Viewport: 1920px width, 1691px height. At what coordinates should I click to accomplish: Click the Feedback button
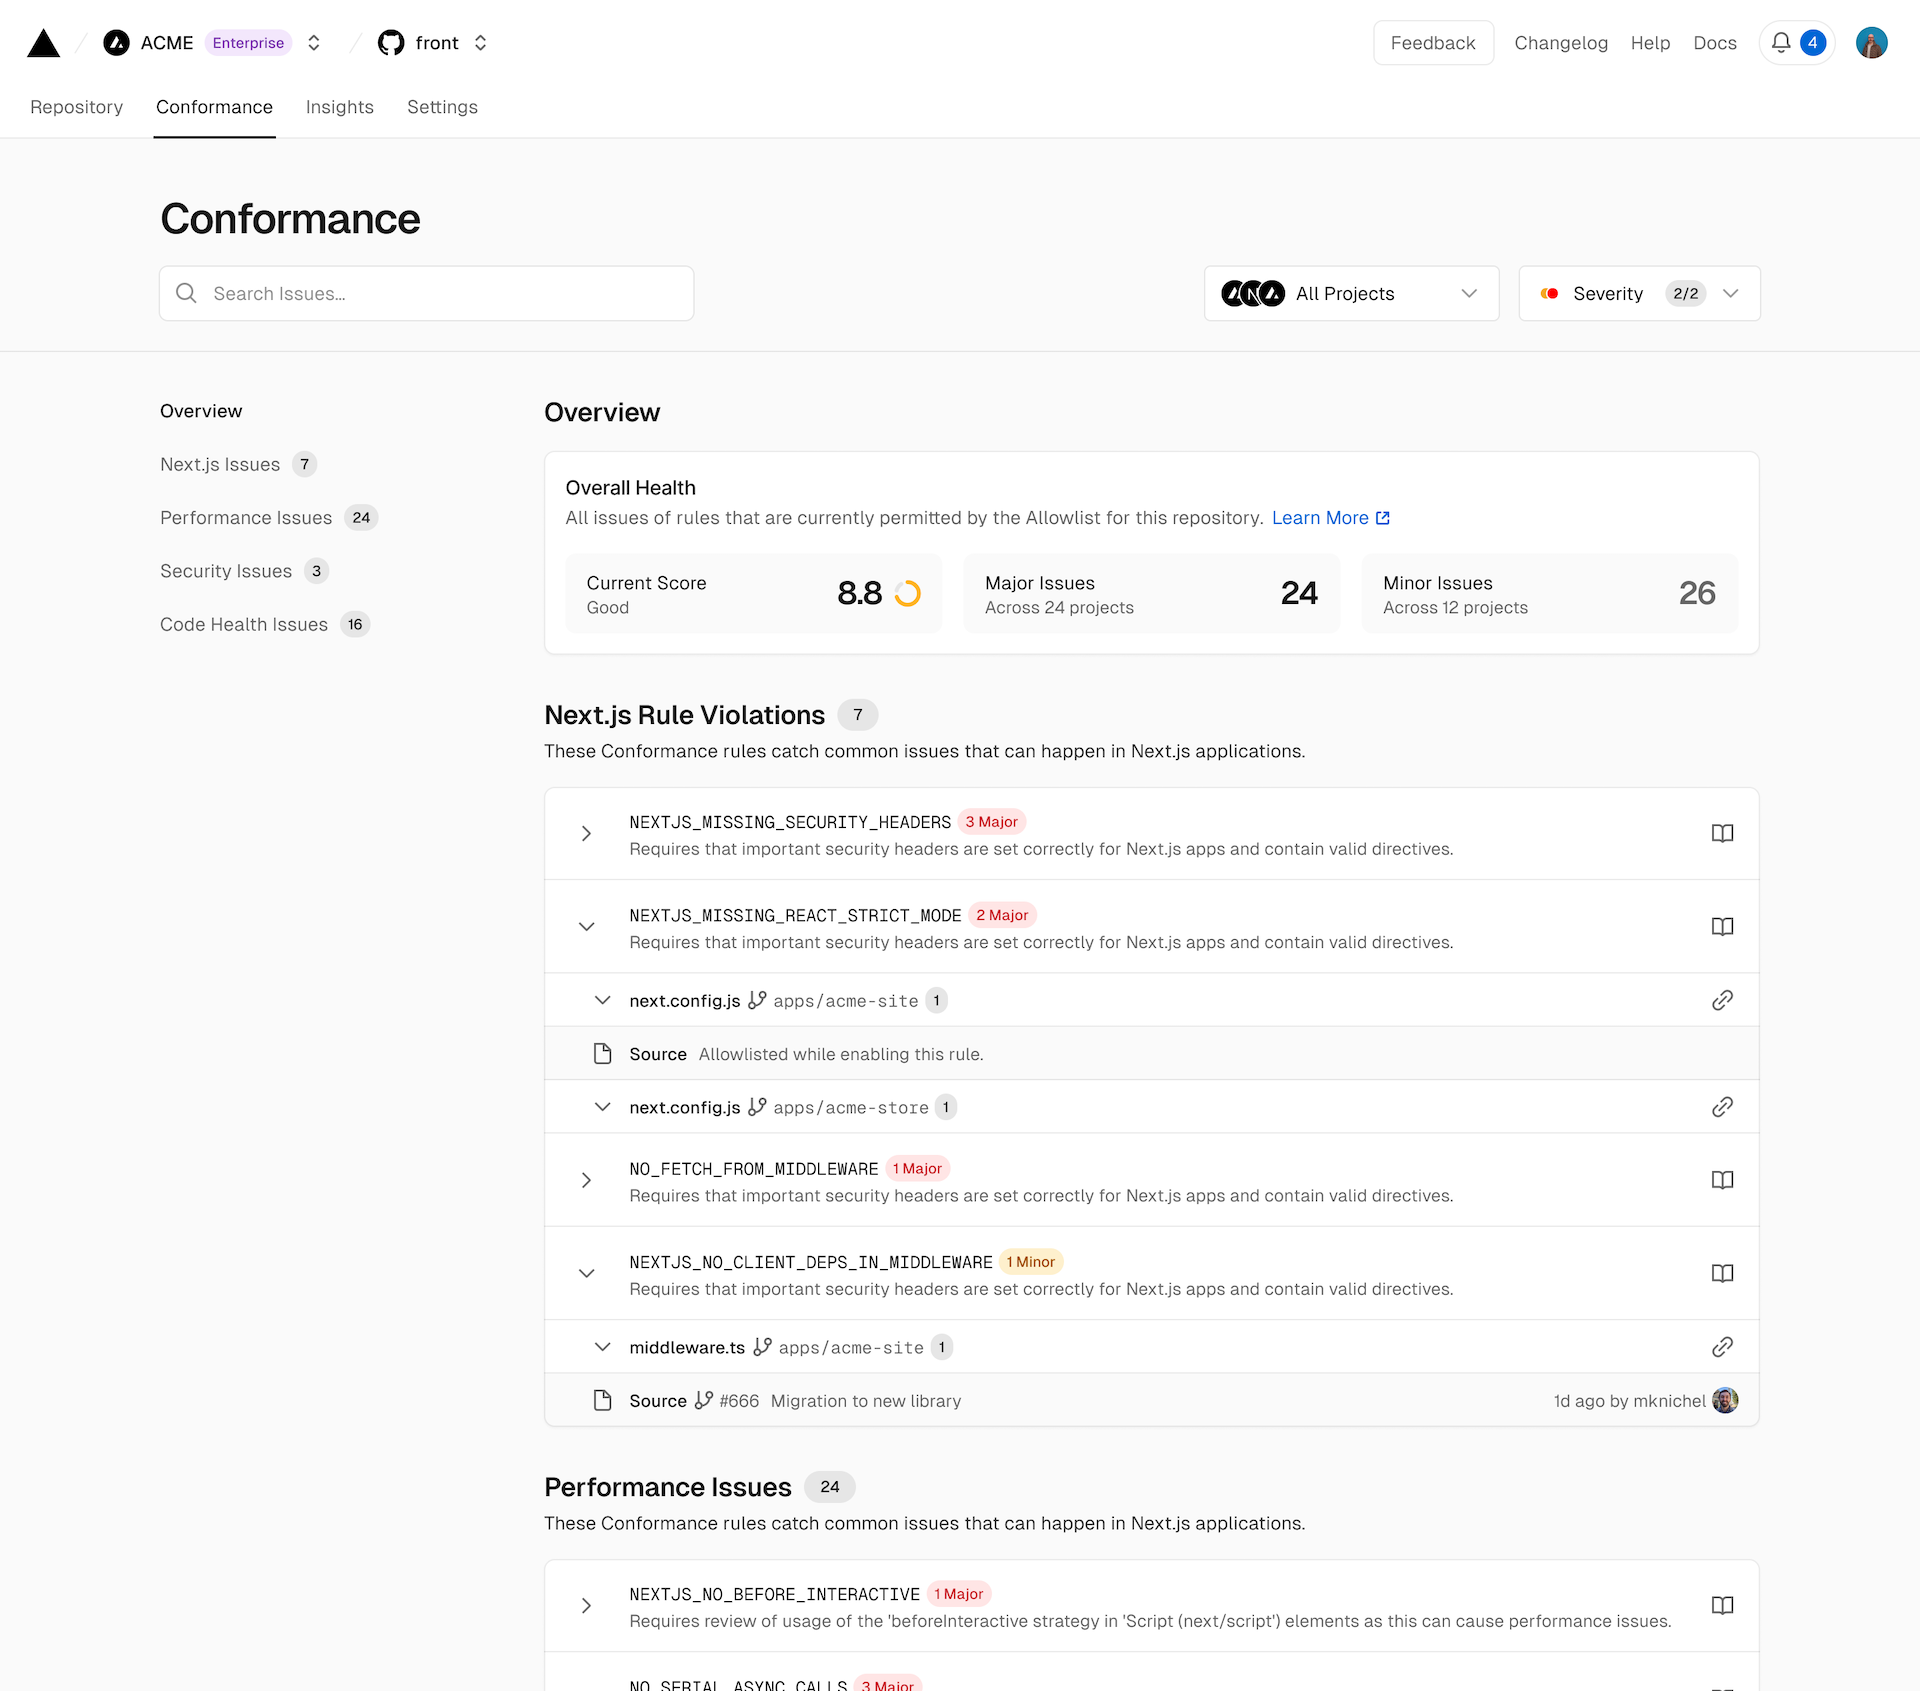[x=1433, y=43]
